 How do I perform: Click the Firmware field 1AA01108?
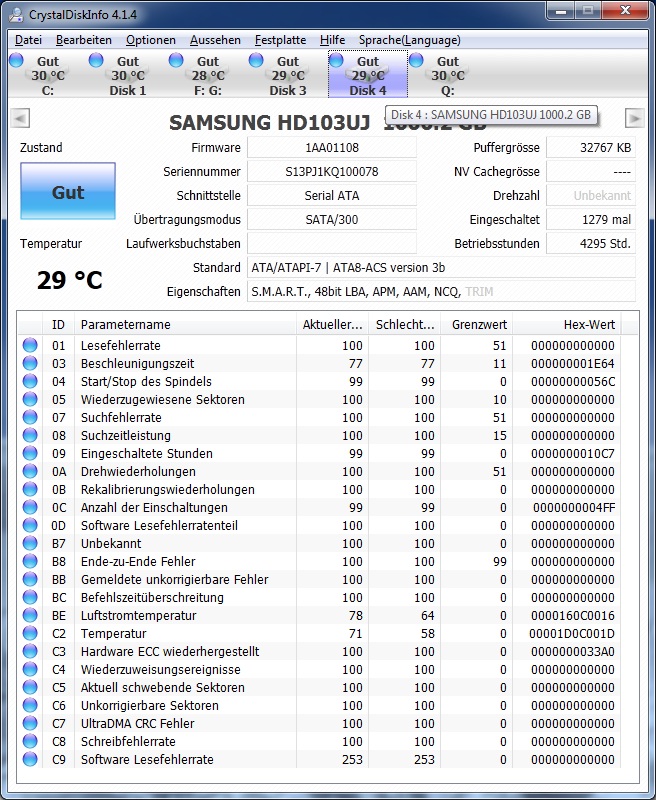tap(332, 147)
